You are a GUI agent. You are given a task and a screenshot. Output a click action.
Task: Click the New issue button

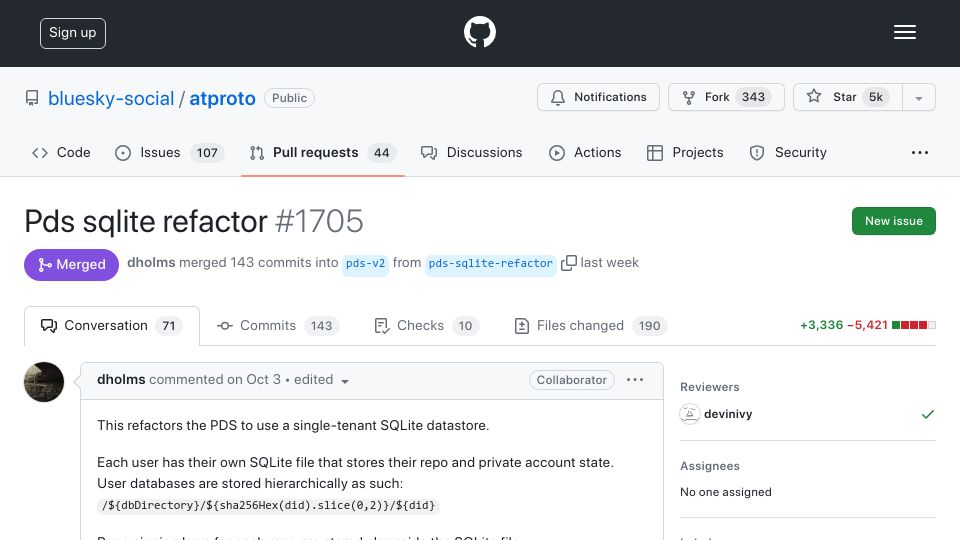tap(893, 221)
